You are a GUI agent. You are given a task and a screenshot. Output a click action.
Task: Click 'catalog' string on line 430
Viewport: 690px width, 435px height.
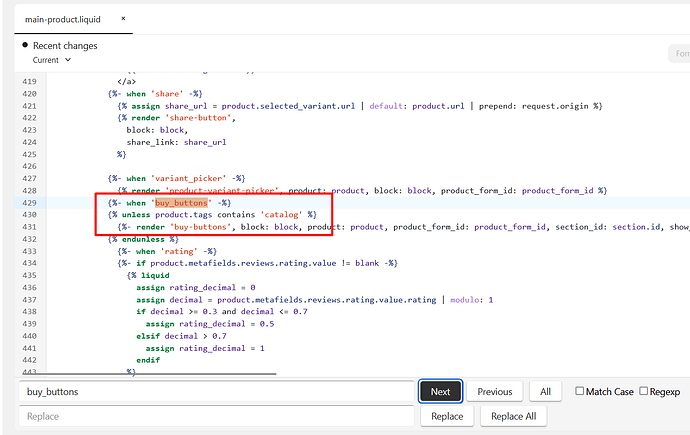[x=281, y=215]
